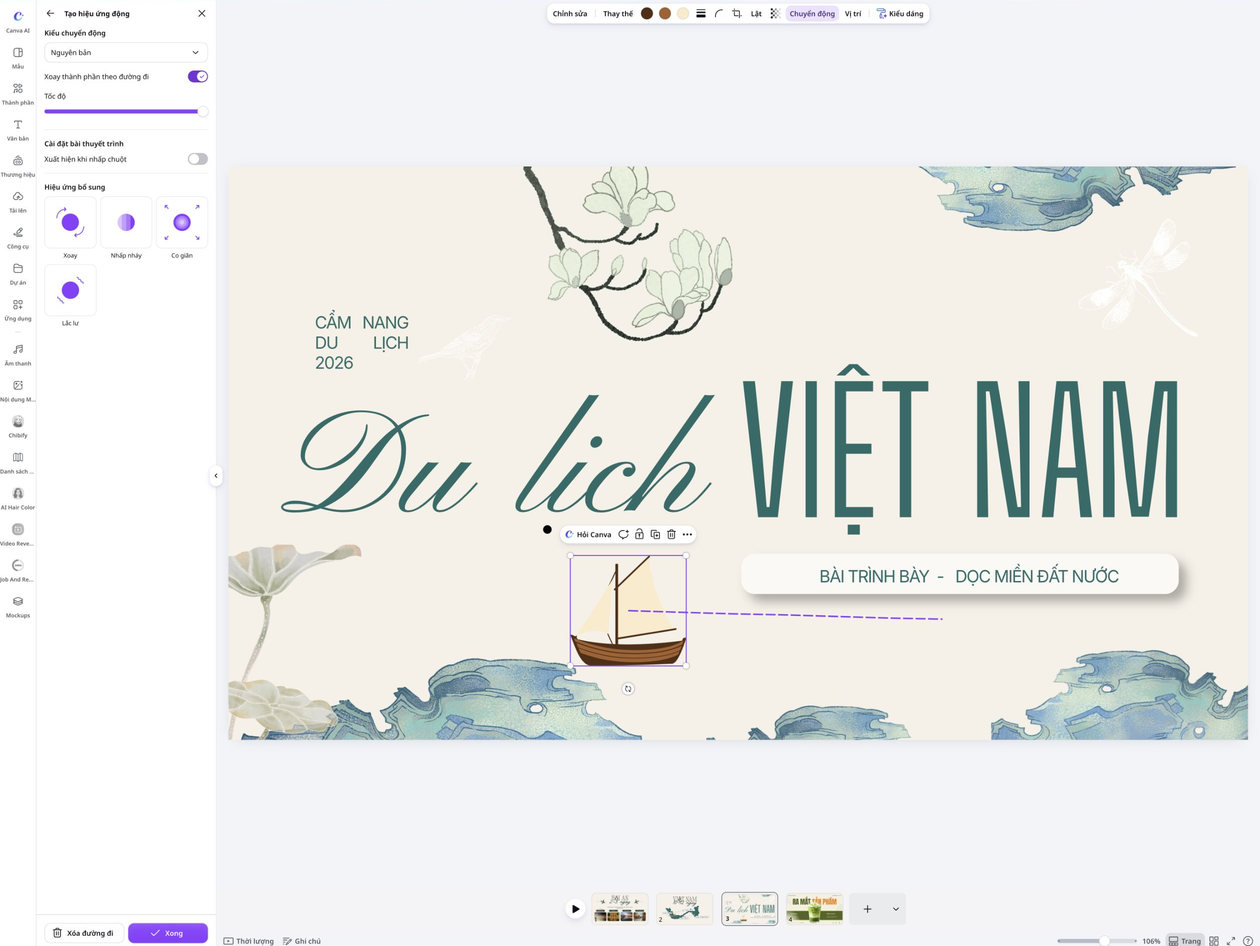Image resolution: width=1260 pixels, height=946 pixels.
Task: Open more options on the floating toolbar
Action: (687, 534)
